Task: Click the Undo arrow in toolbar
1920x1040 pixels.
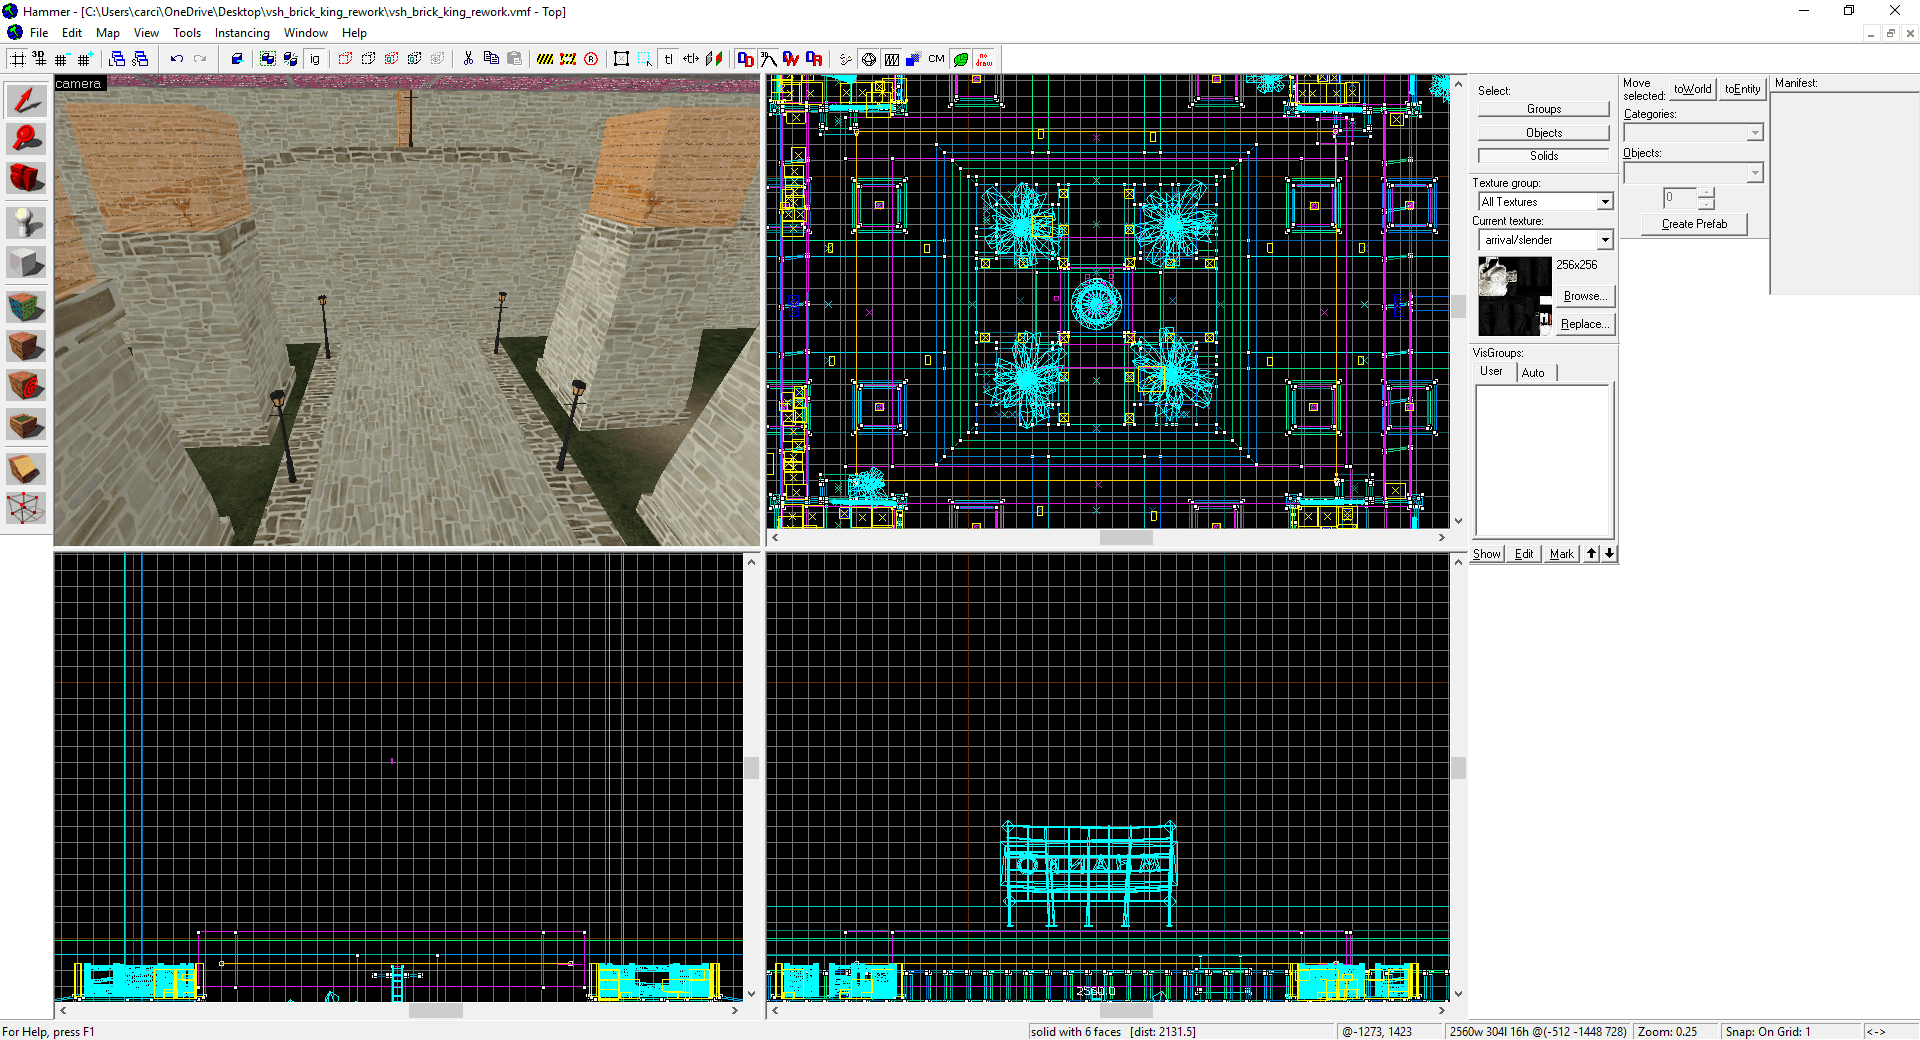Action: tap(177, 59)
